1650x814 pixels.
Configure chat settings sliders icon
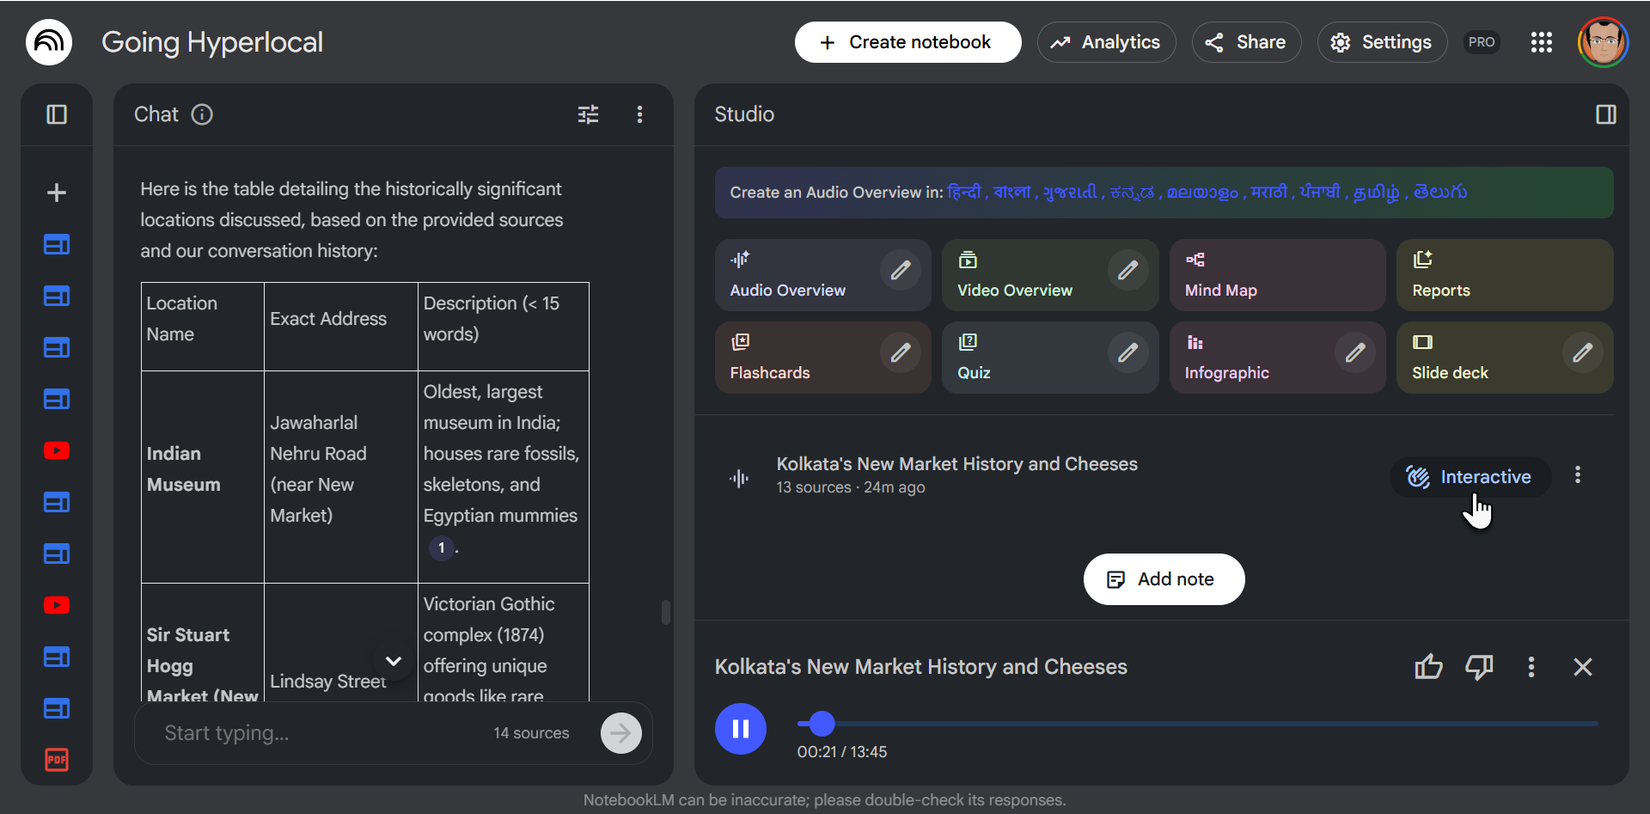pos(588,114)
